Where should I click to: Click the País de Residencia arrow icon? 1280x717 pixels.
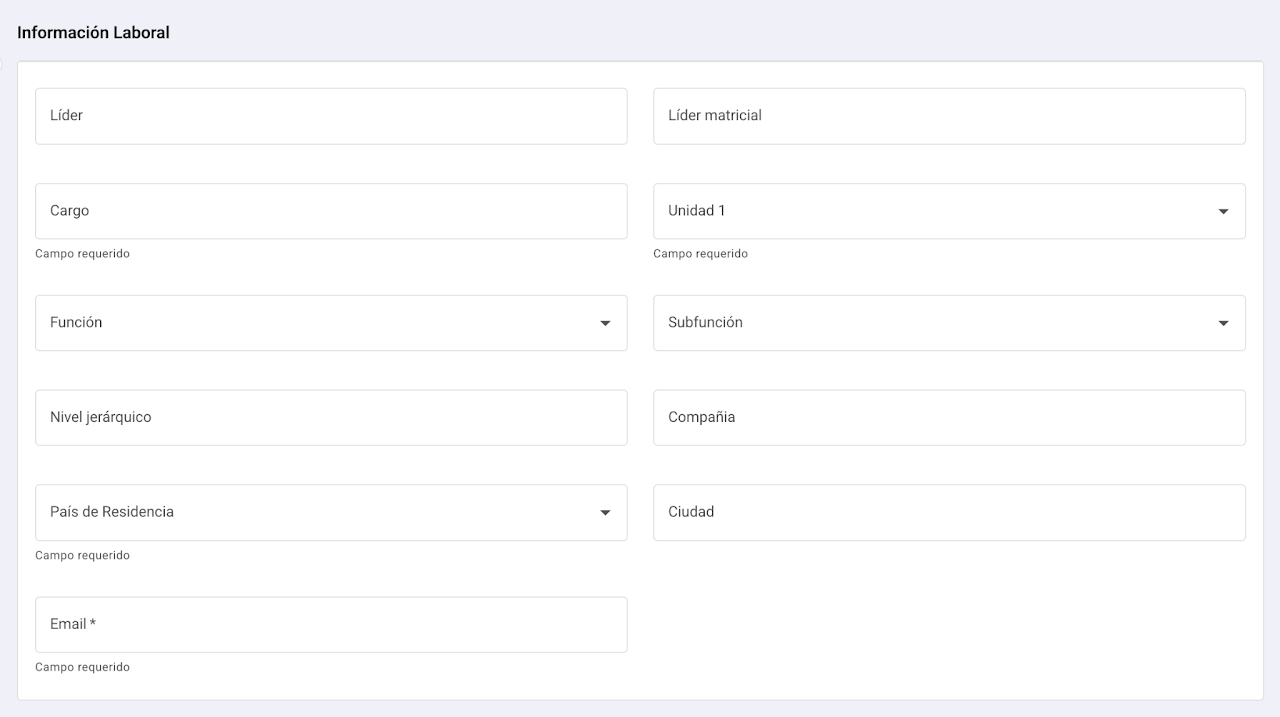pyautogui.click(x=605, y=513)
